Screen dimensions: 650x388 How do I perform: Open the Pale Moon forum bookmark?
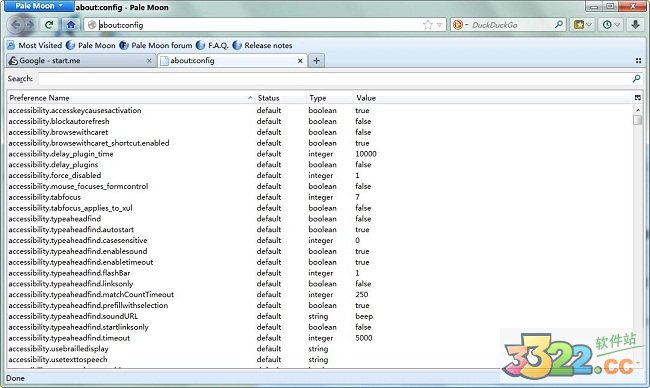pos(156,45)
